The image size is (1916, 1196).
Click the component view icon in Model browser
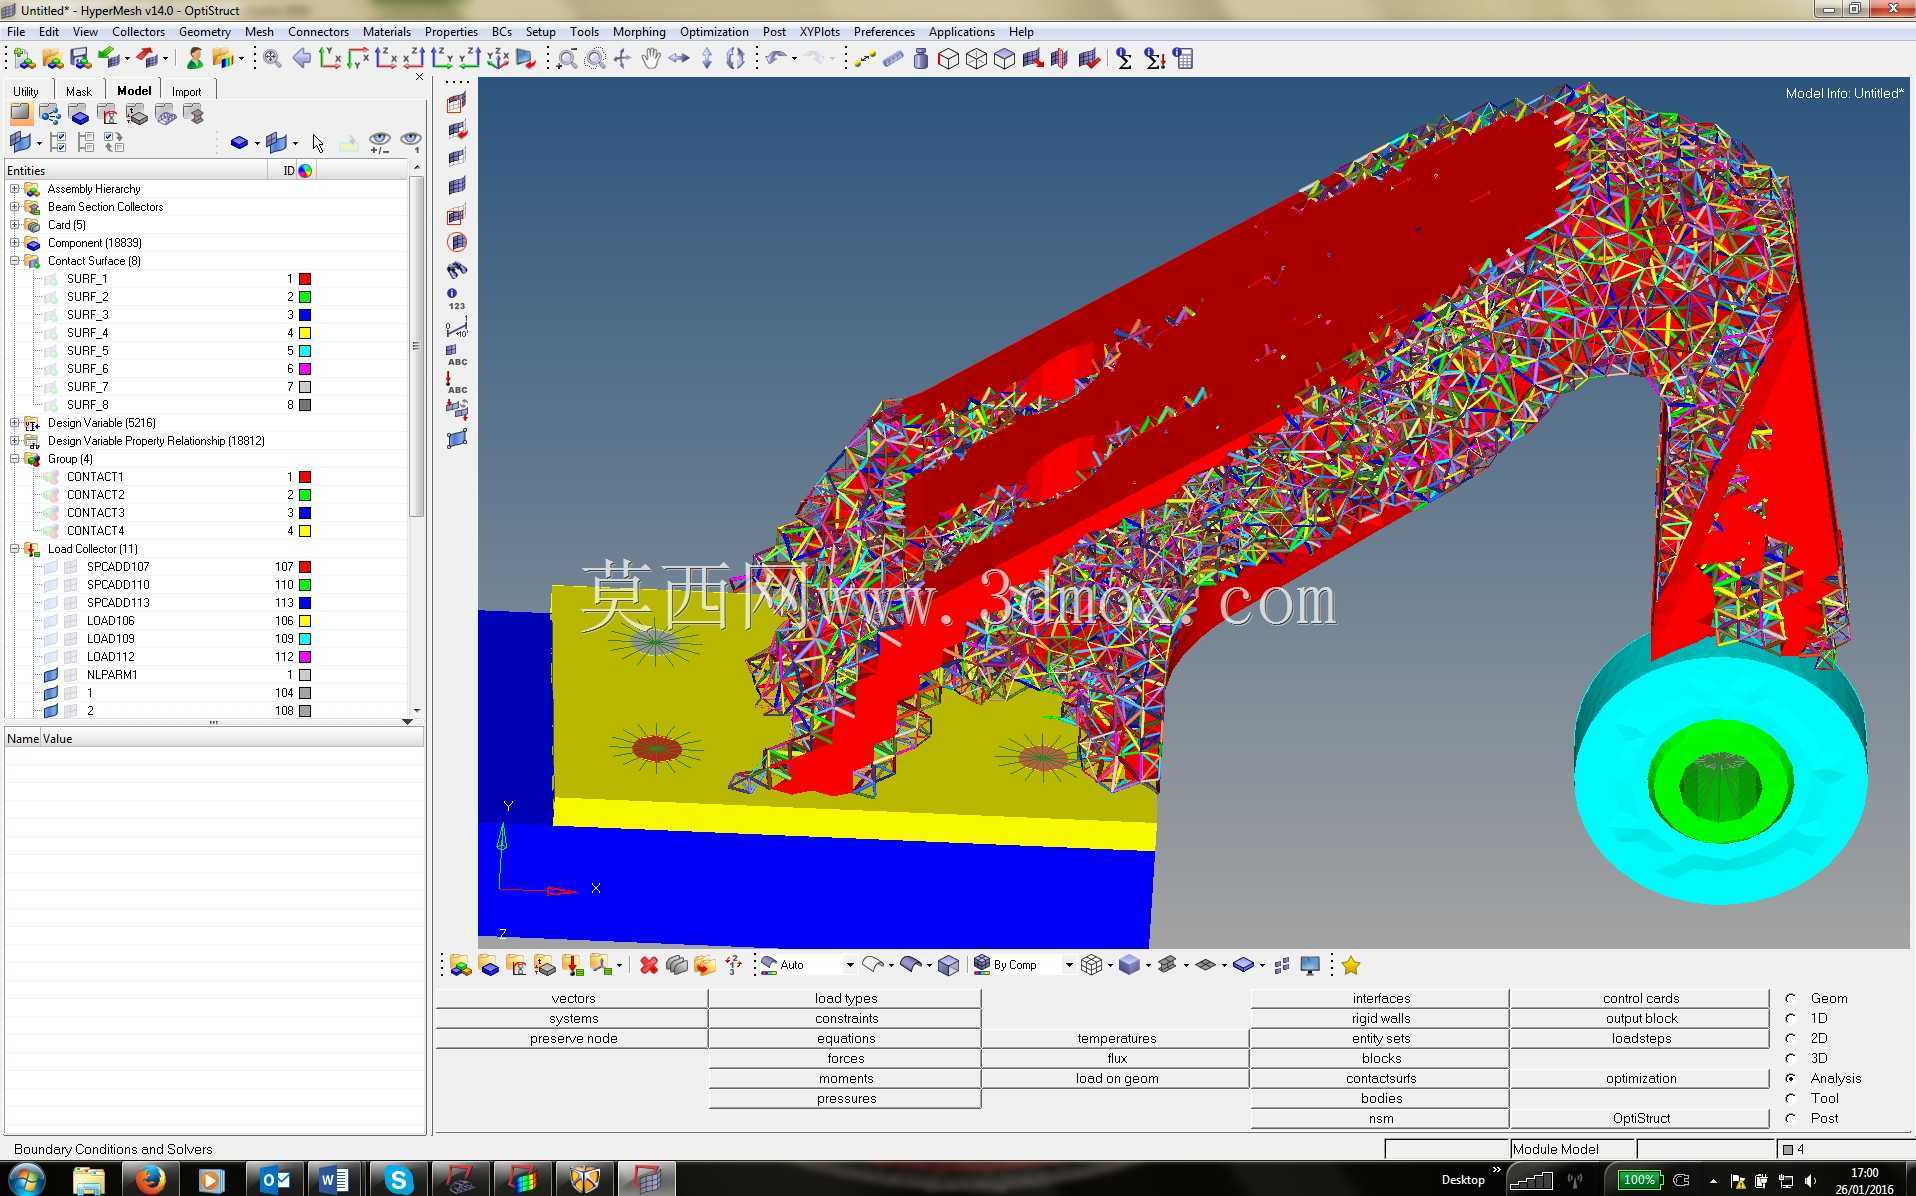tap(79, 115)
